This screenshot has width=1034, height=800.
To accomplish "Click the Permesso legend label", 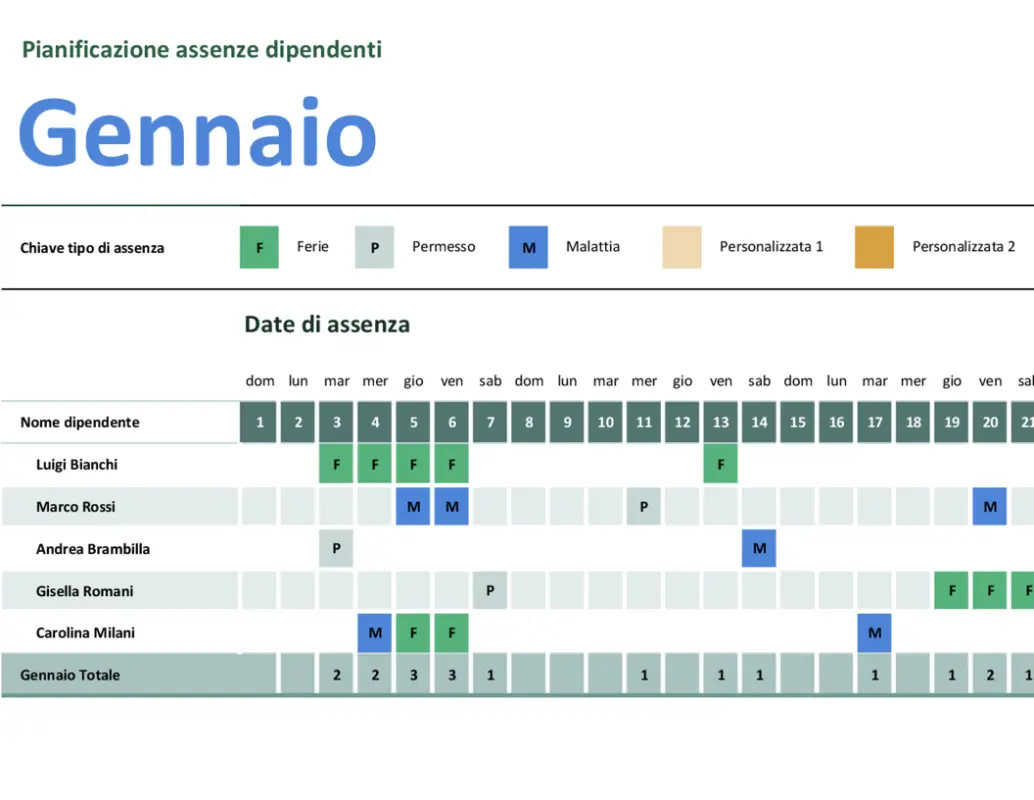I will (x=444, y=247).
